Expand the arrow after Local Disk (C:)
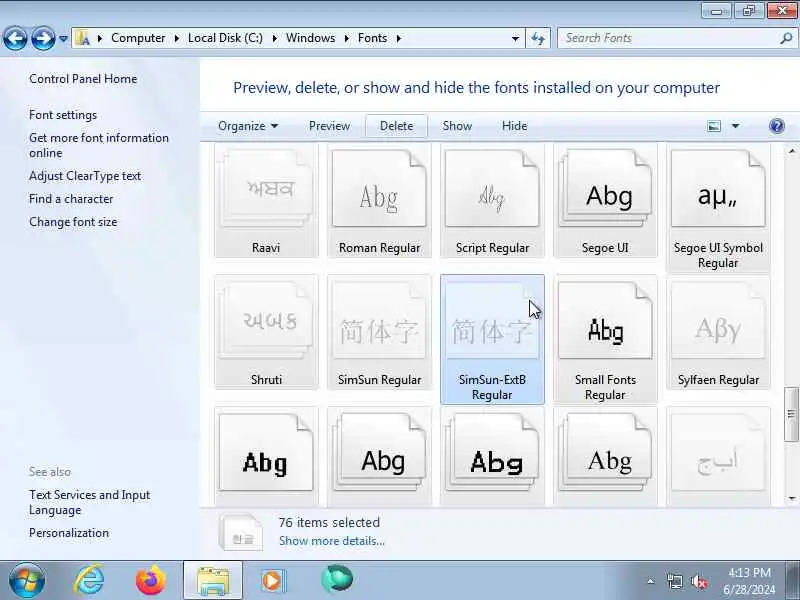800x600 pixels. [274, 38]
